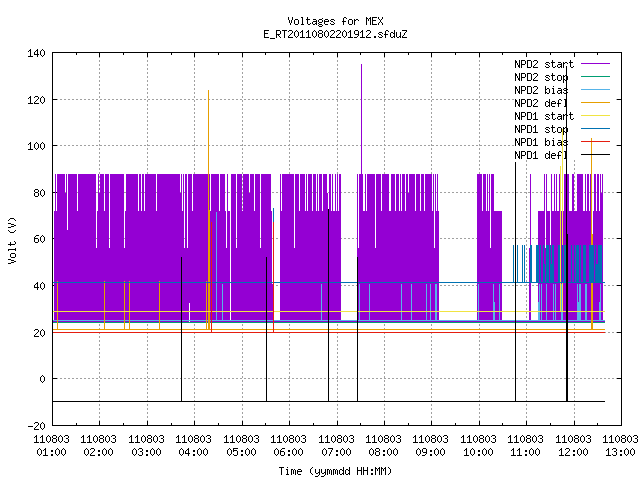This screenshot has height=480, width=640.
Task: Click the 'NPD1 stop' legend label
Action: [541, 129]
